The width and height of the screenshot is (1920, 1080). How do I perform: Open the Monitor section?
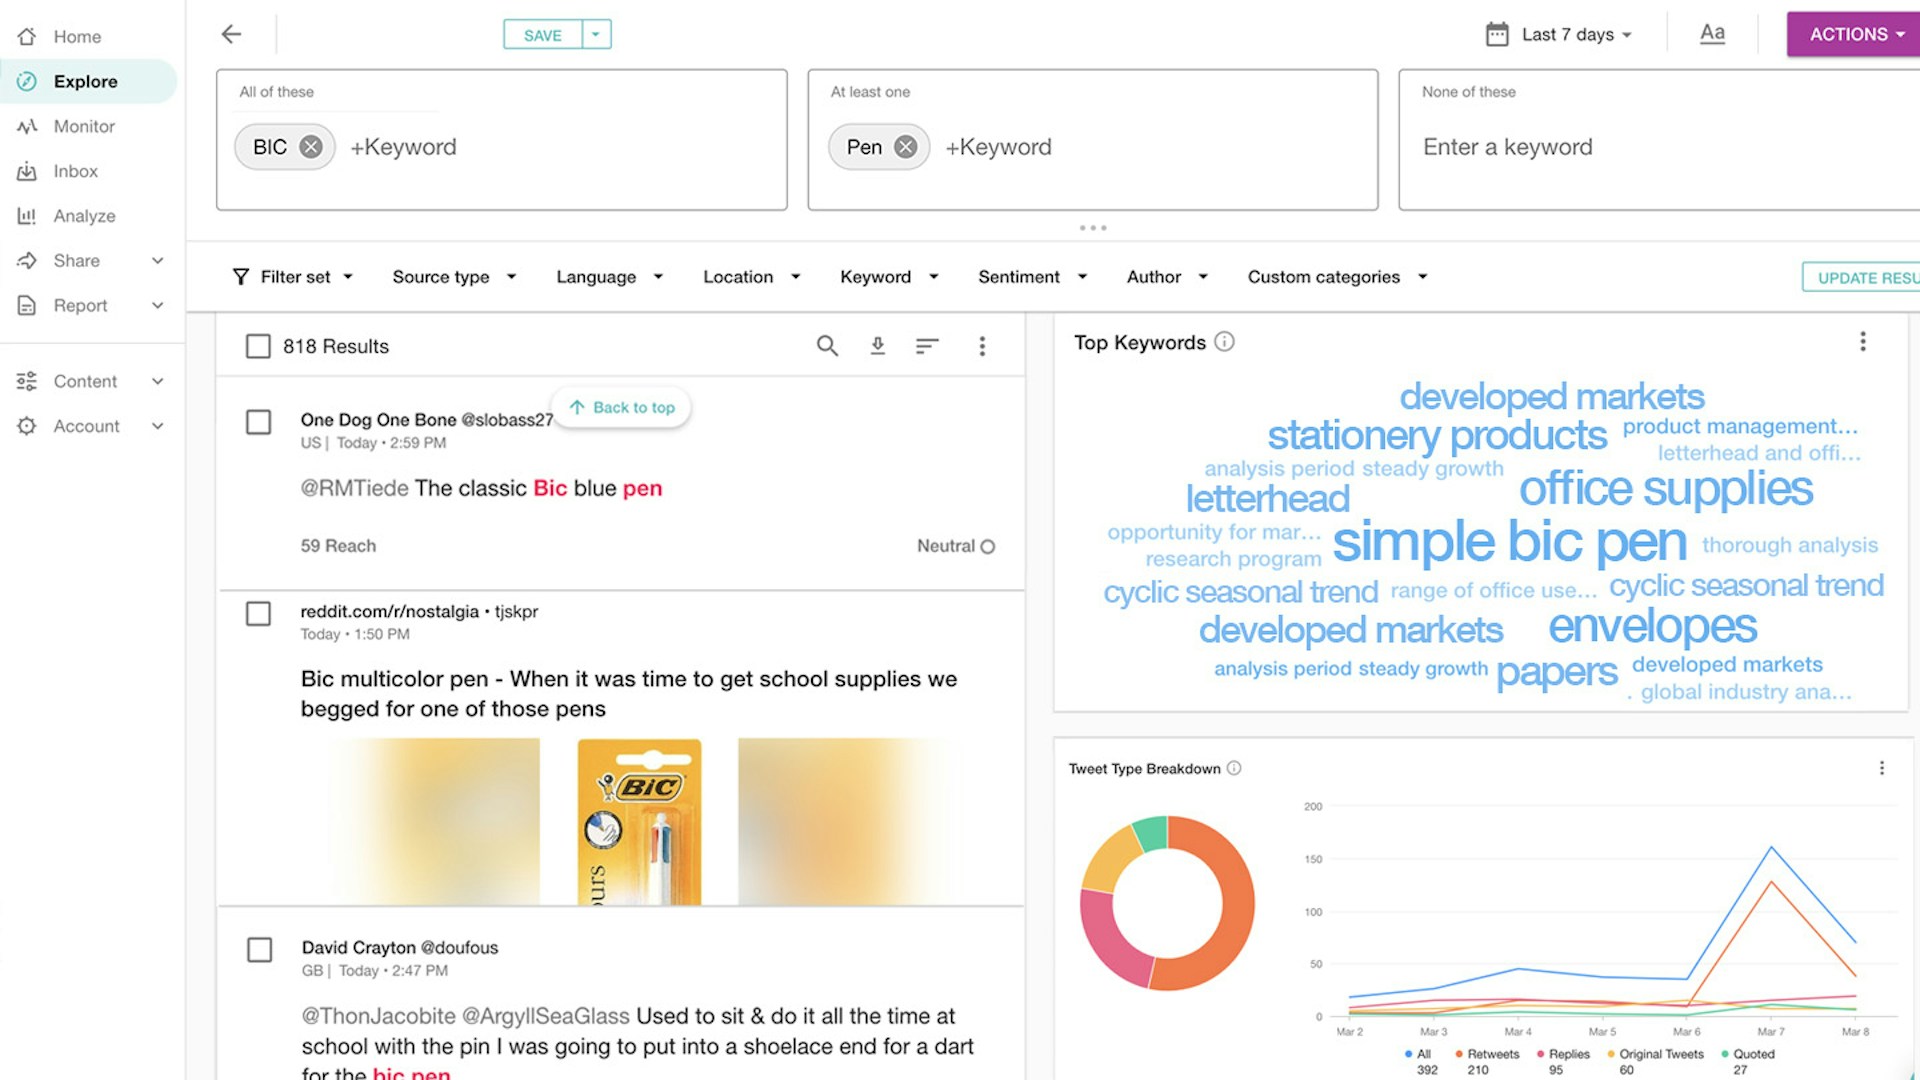click(x=82, y=125)
